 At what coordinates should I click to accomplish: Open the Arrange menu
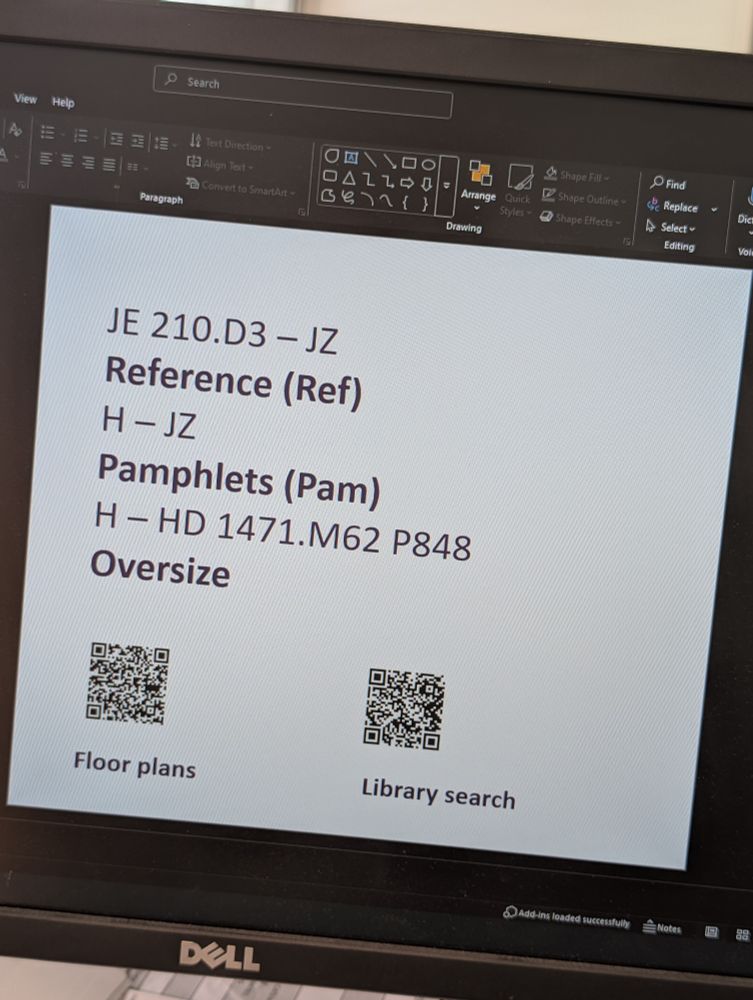479,185
